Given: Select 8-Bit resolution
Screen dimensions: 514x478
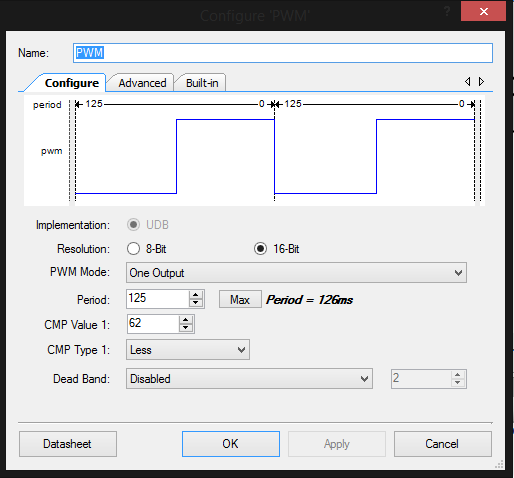Looking at the screenshot, I should coord(133,249).
